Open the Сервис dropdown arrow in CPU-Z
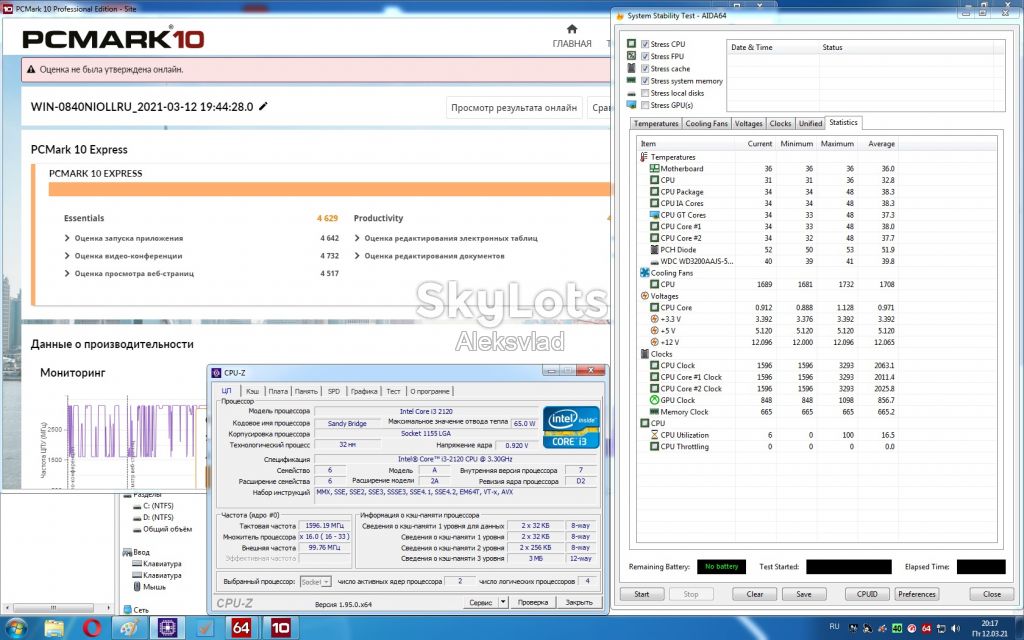This screenshot has height=640, width=1024. click(x=503, y=602)
